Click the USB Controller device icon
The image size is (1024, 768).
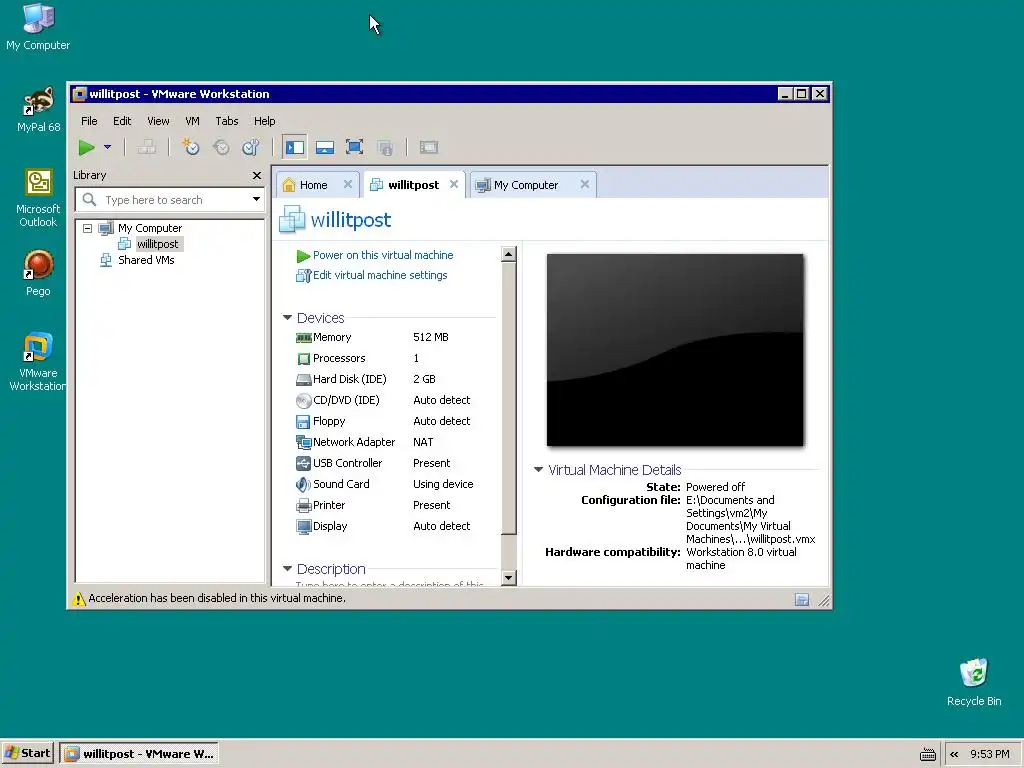[x=304, y=464]
